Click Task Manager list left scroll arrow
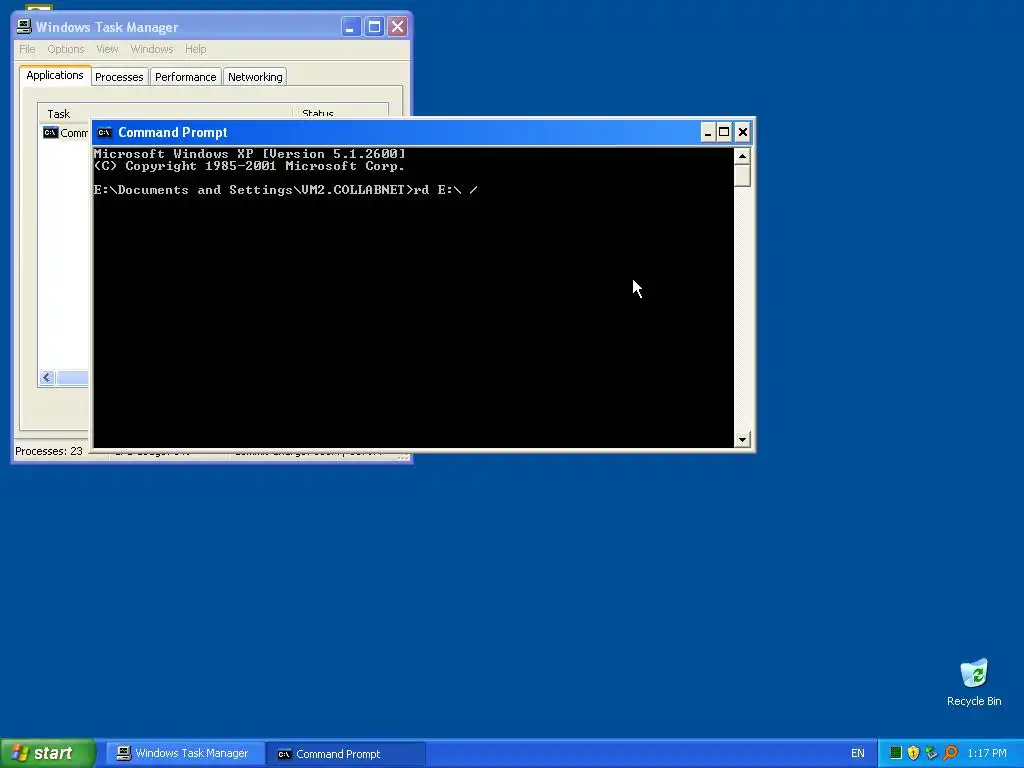 [x=46, y=377]
